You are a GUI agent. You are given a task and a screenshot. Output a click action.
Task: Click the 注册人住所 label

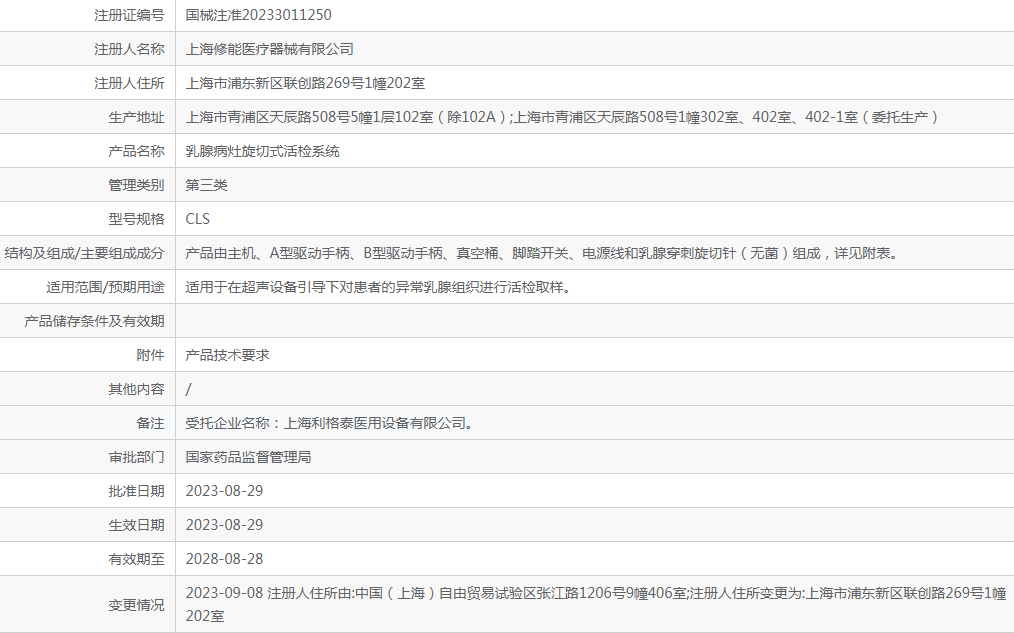click(x=129, y=83)
